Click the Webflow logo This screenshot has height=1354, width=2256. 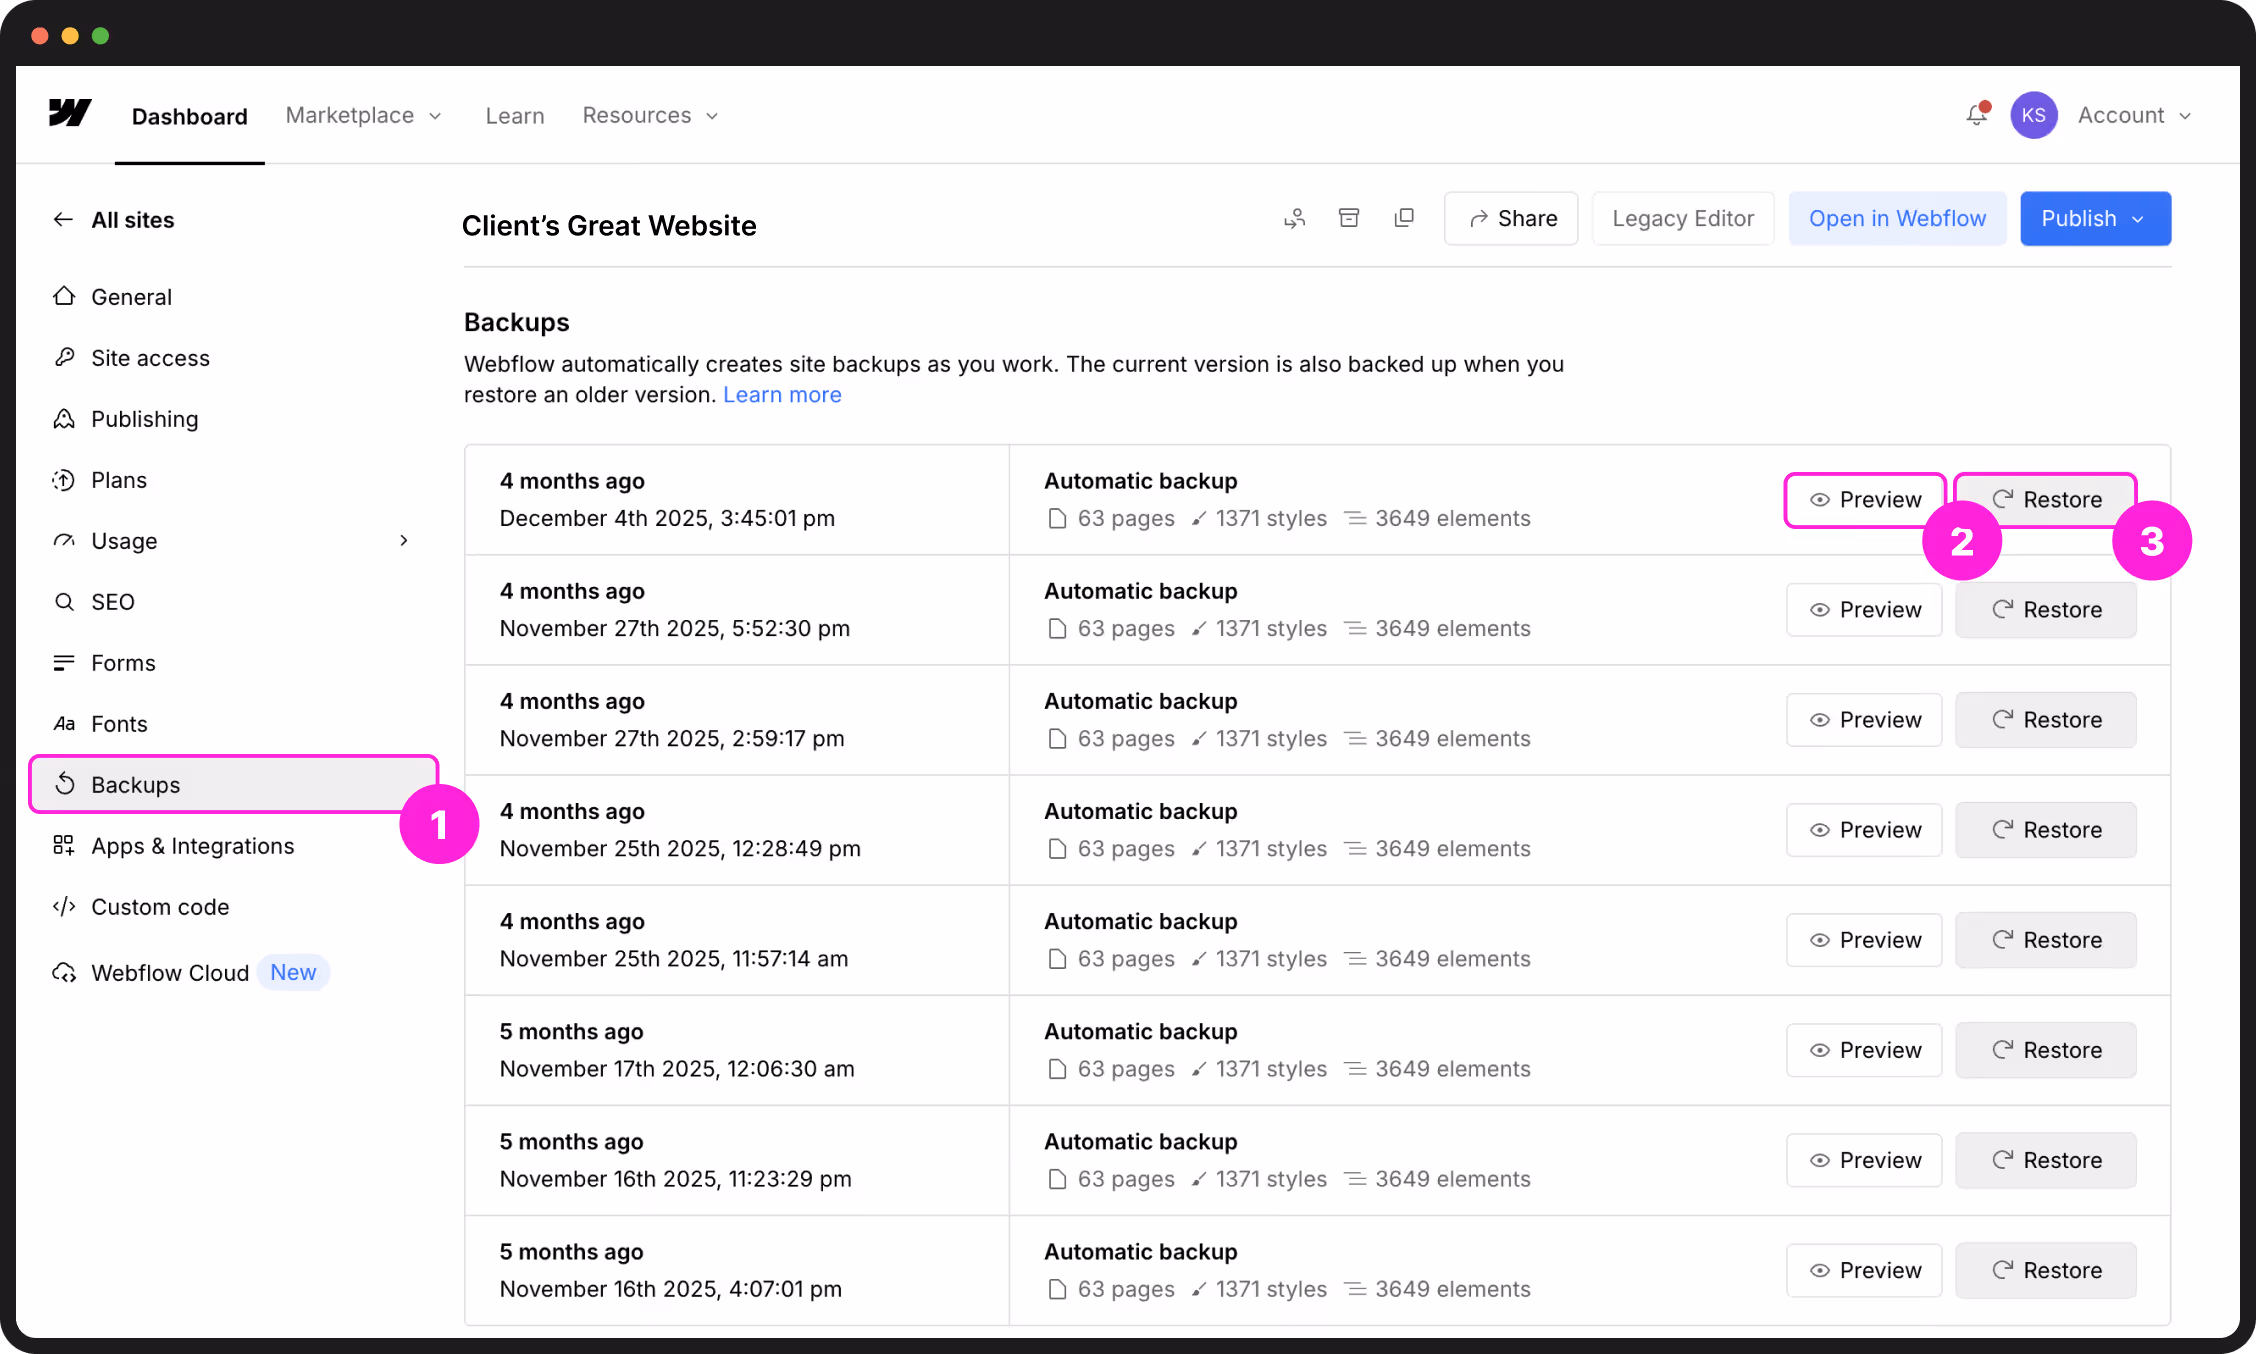coord(70,113)
